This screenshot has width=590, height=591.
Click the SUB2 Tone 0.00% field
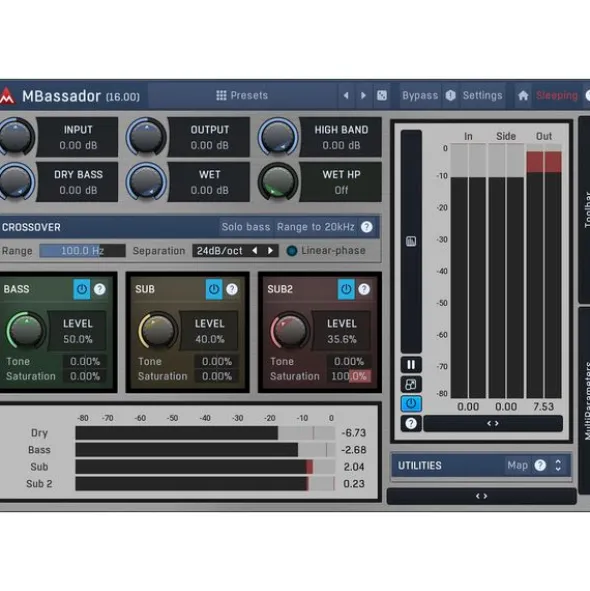(x=349, y=361)
